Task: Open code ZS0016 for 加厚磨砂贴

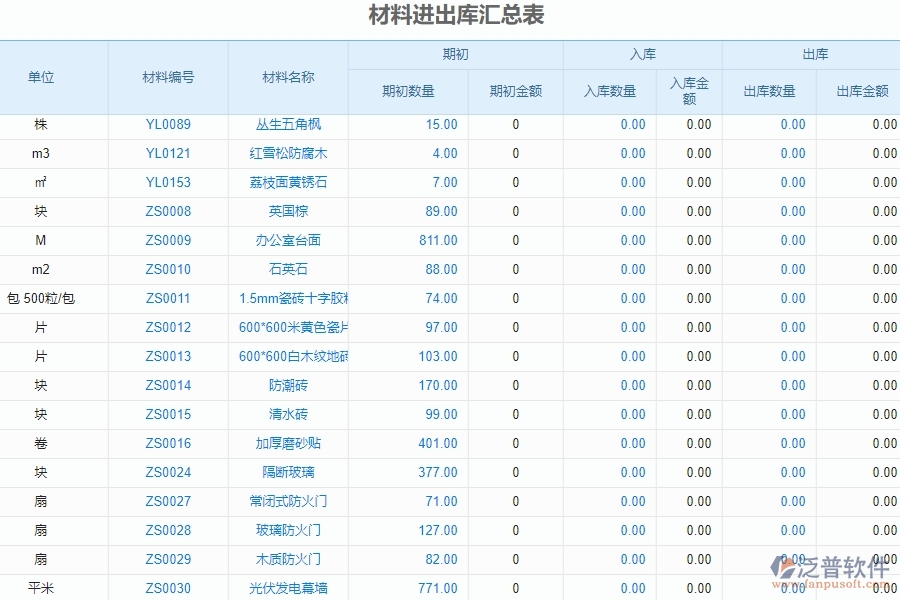Action: (167, 443)
